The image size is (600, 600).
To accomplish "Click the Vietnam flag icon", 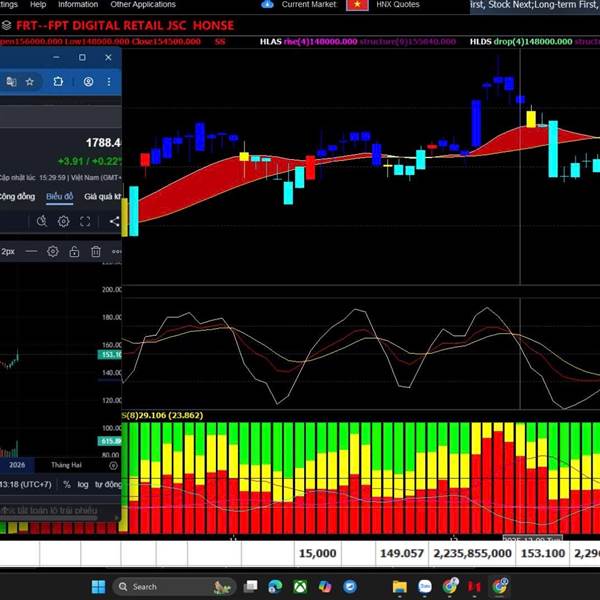I will pos(357,5).
